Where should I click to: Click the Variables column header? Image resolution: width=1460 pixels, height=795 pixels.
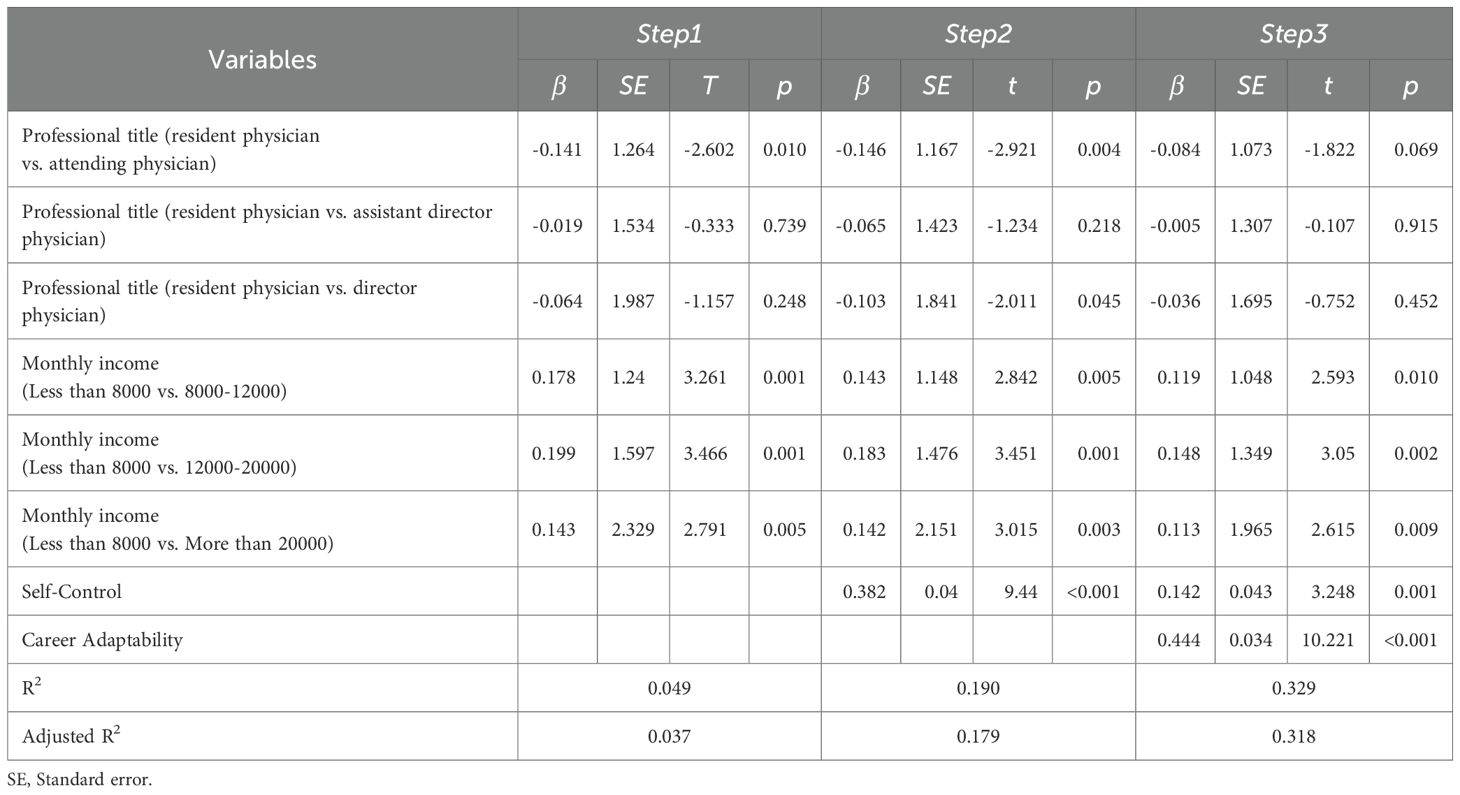[262, 59]
